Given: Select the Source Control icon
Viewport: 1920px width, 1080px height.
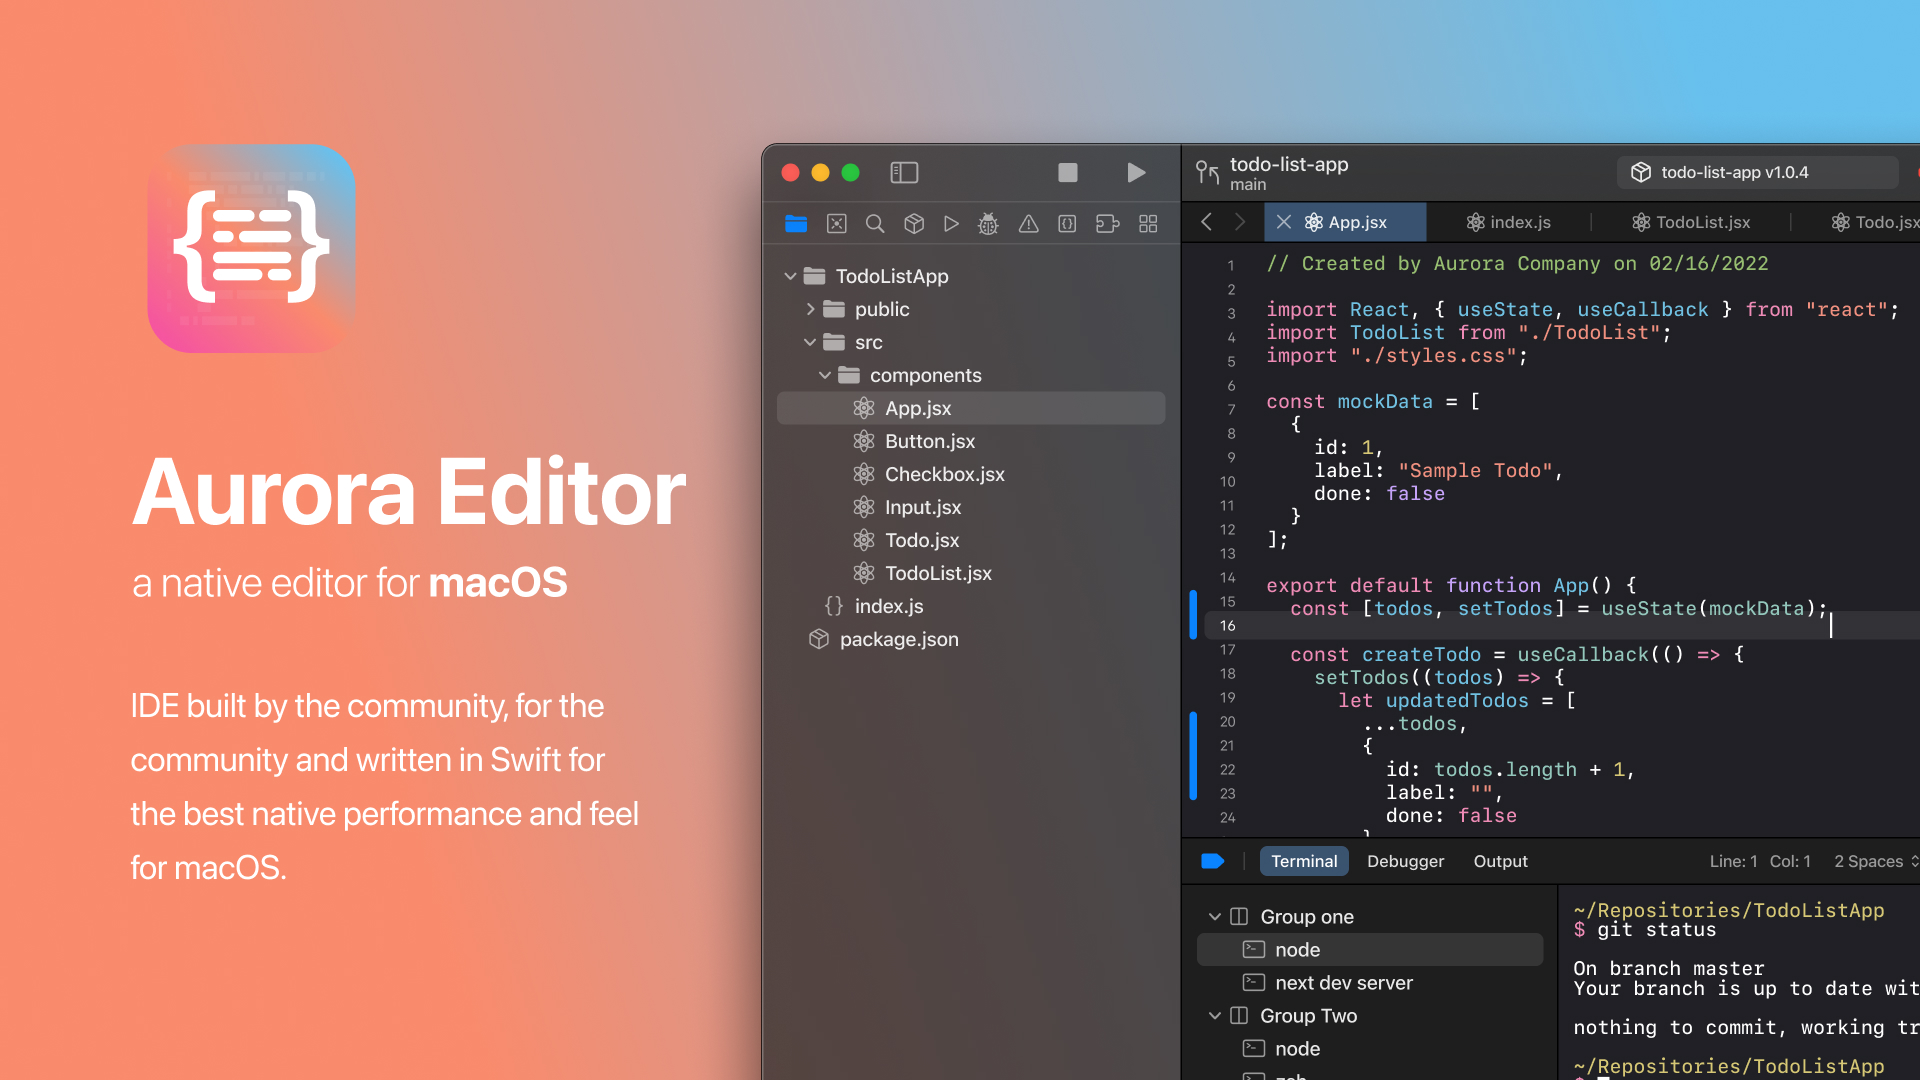Looking at the screenshot, I should (x=836, y=222).
